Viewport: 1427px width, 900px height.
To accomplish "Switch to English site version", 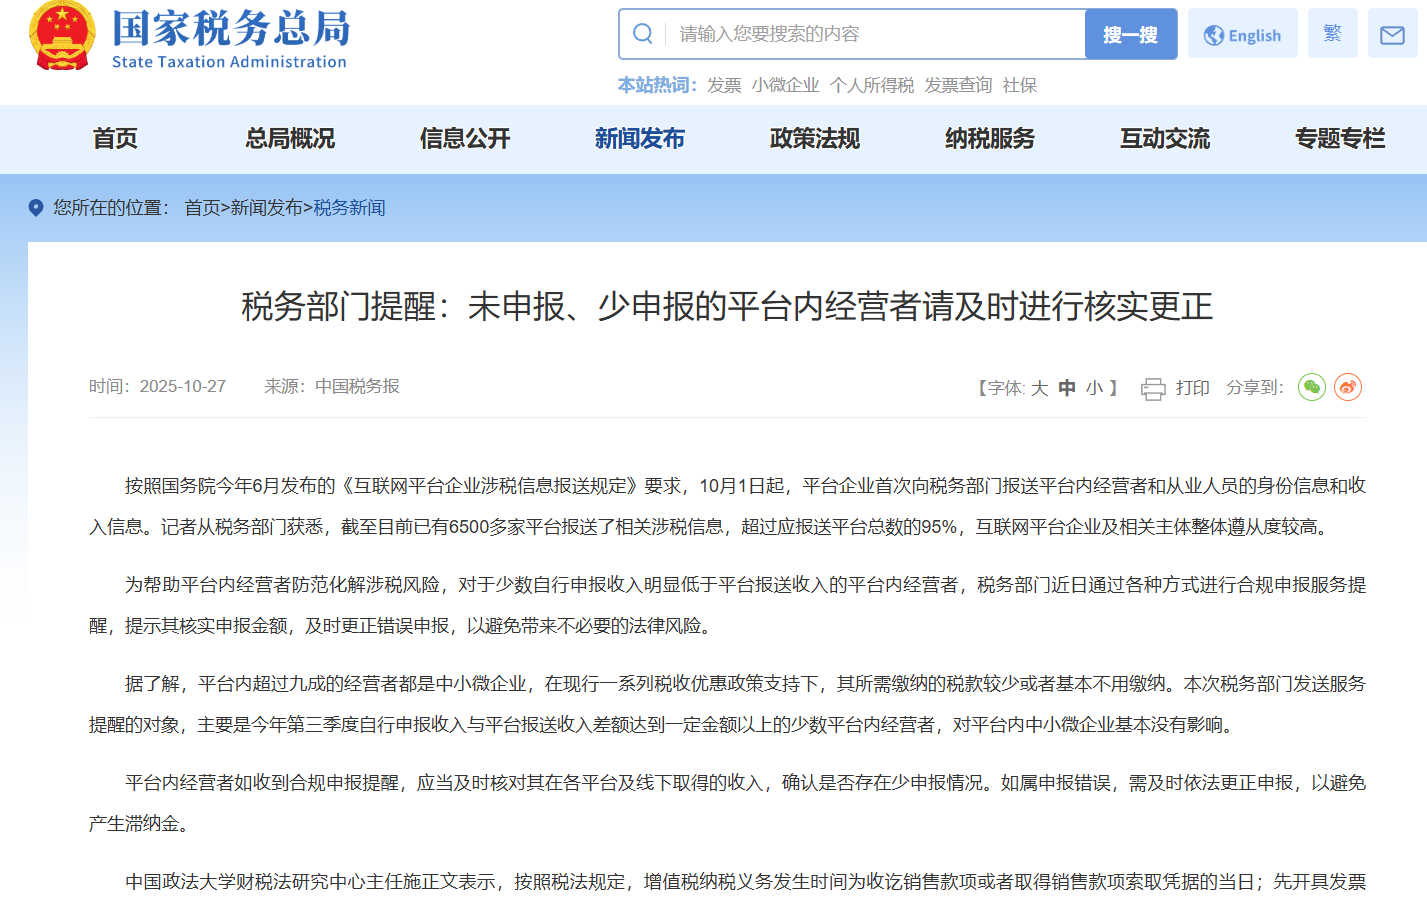I will 1242,35.
